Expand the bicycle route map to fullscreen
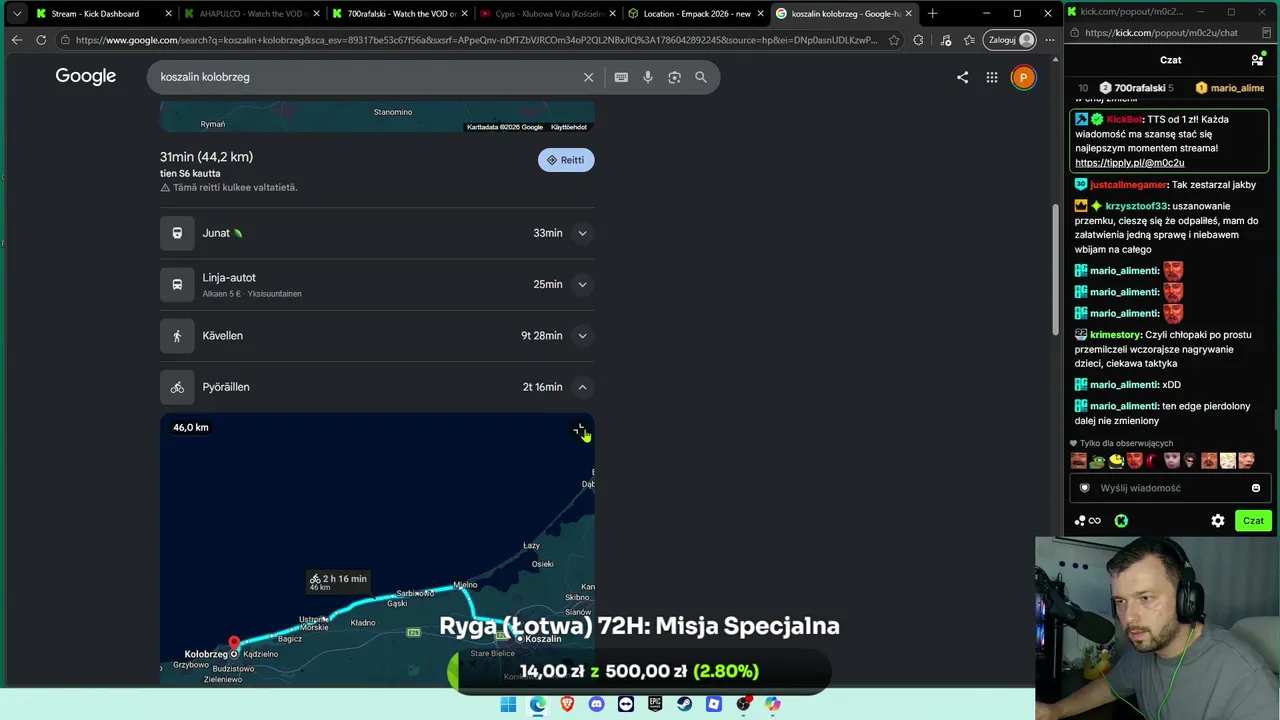1280x720 pixels. (578, 430)
